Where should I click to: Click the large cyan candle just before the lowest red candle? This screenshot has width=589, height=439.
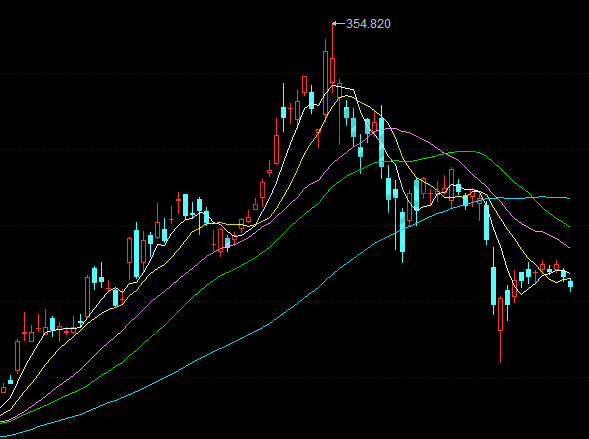pos(494,285)
